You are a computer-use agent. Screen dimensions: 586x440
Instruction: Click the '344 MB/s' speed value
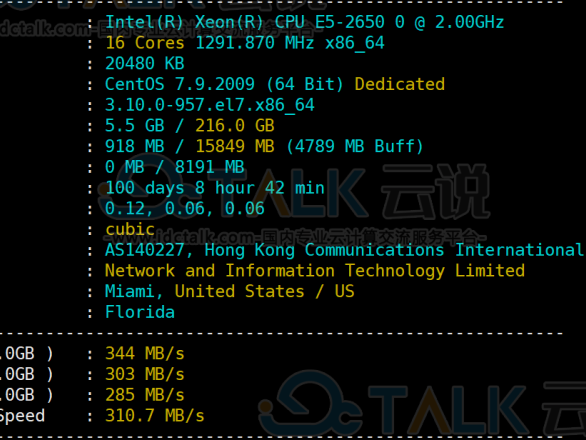[145, 354]
